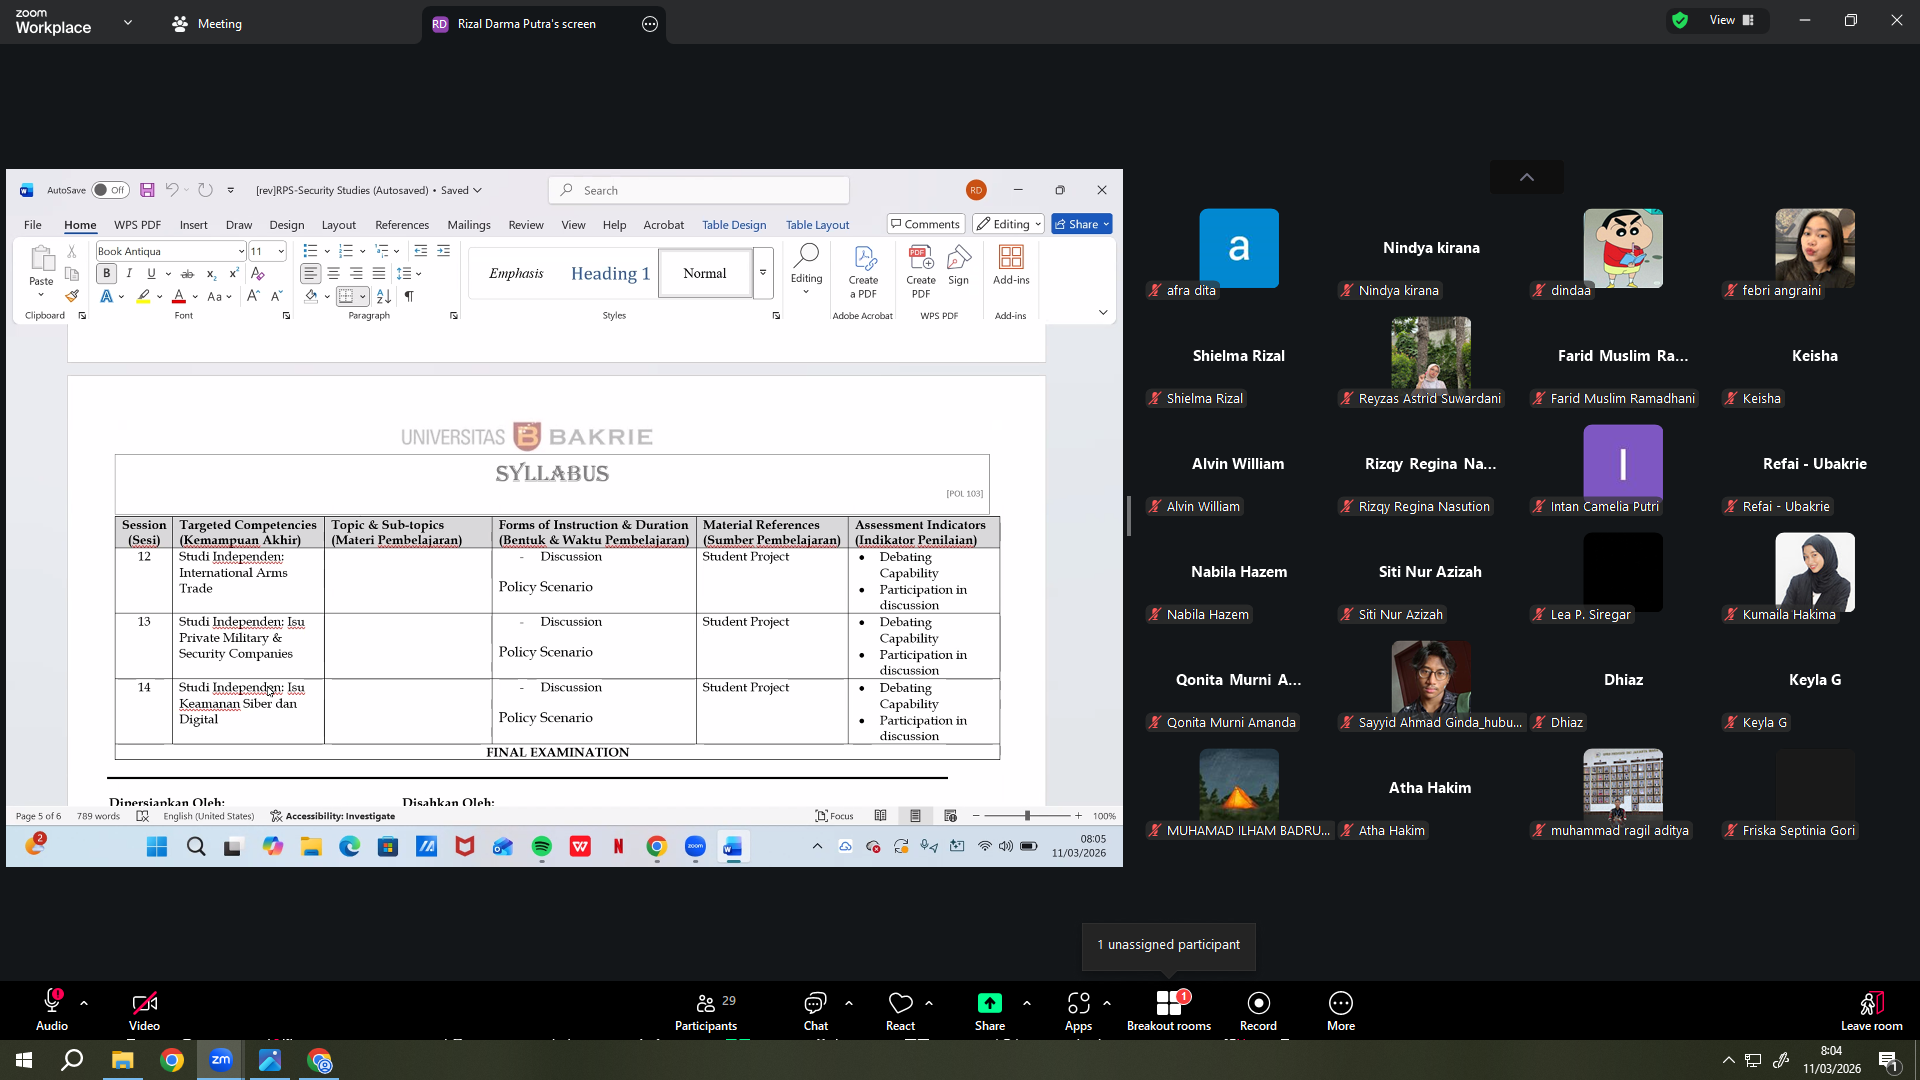Image resolution: width=1920 pixels, height=1080 pixels.
Task: Open the Word File menu
Action: 33,225
